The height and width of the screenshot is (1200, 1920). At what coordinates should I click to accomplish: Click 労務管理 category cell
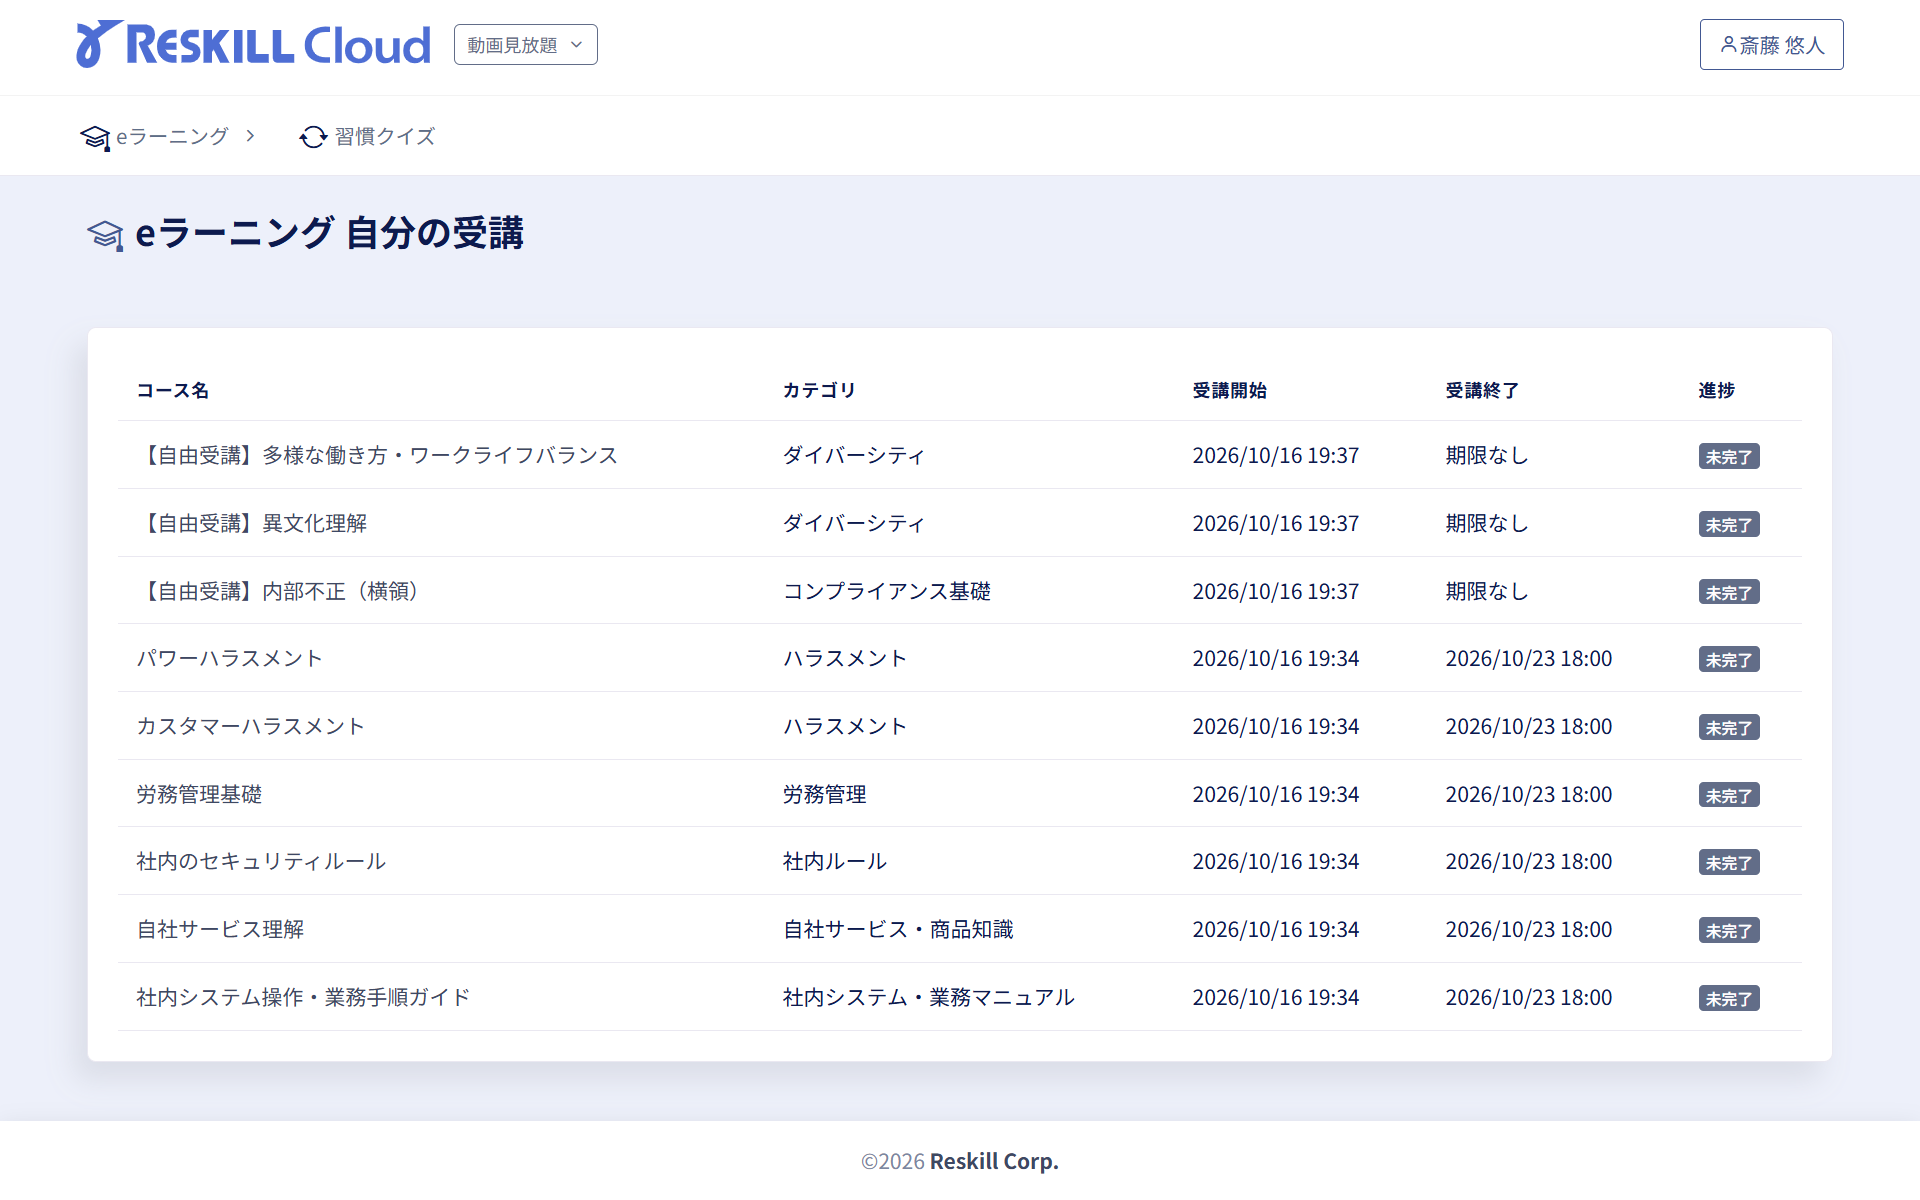[825, 794]
